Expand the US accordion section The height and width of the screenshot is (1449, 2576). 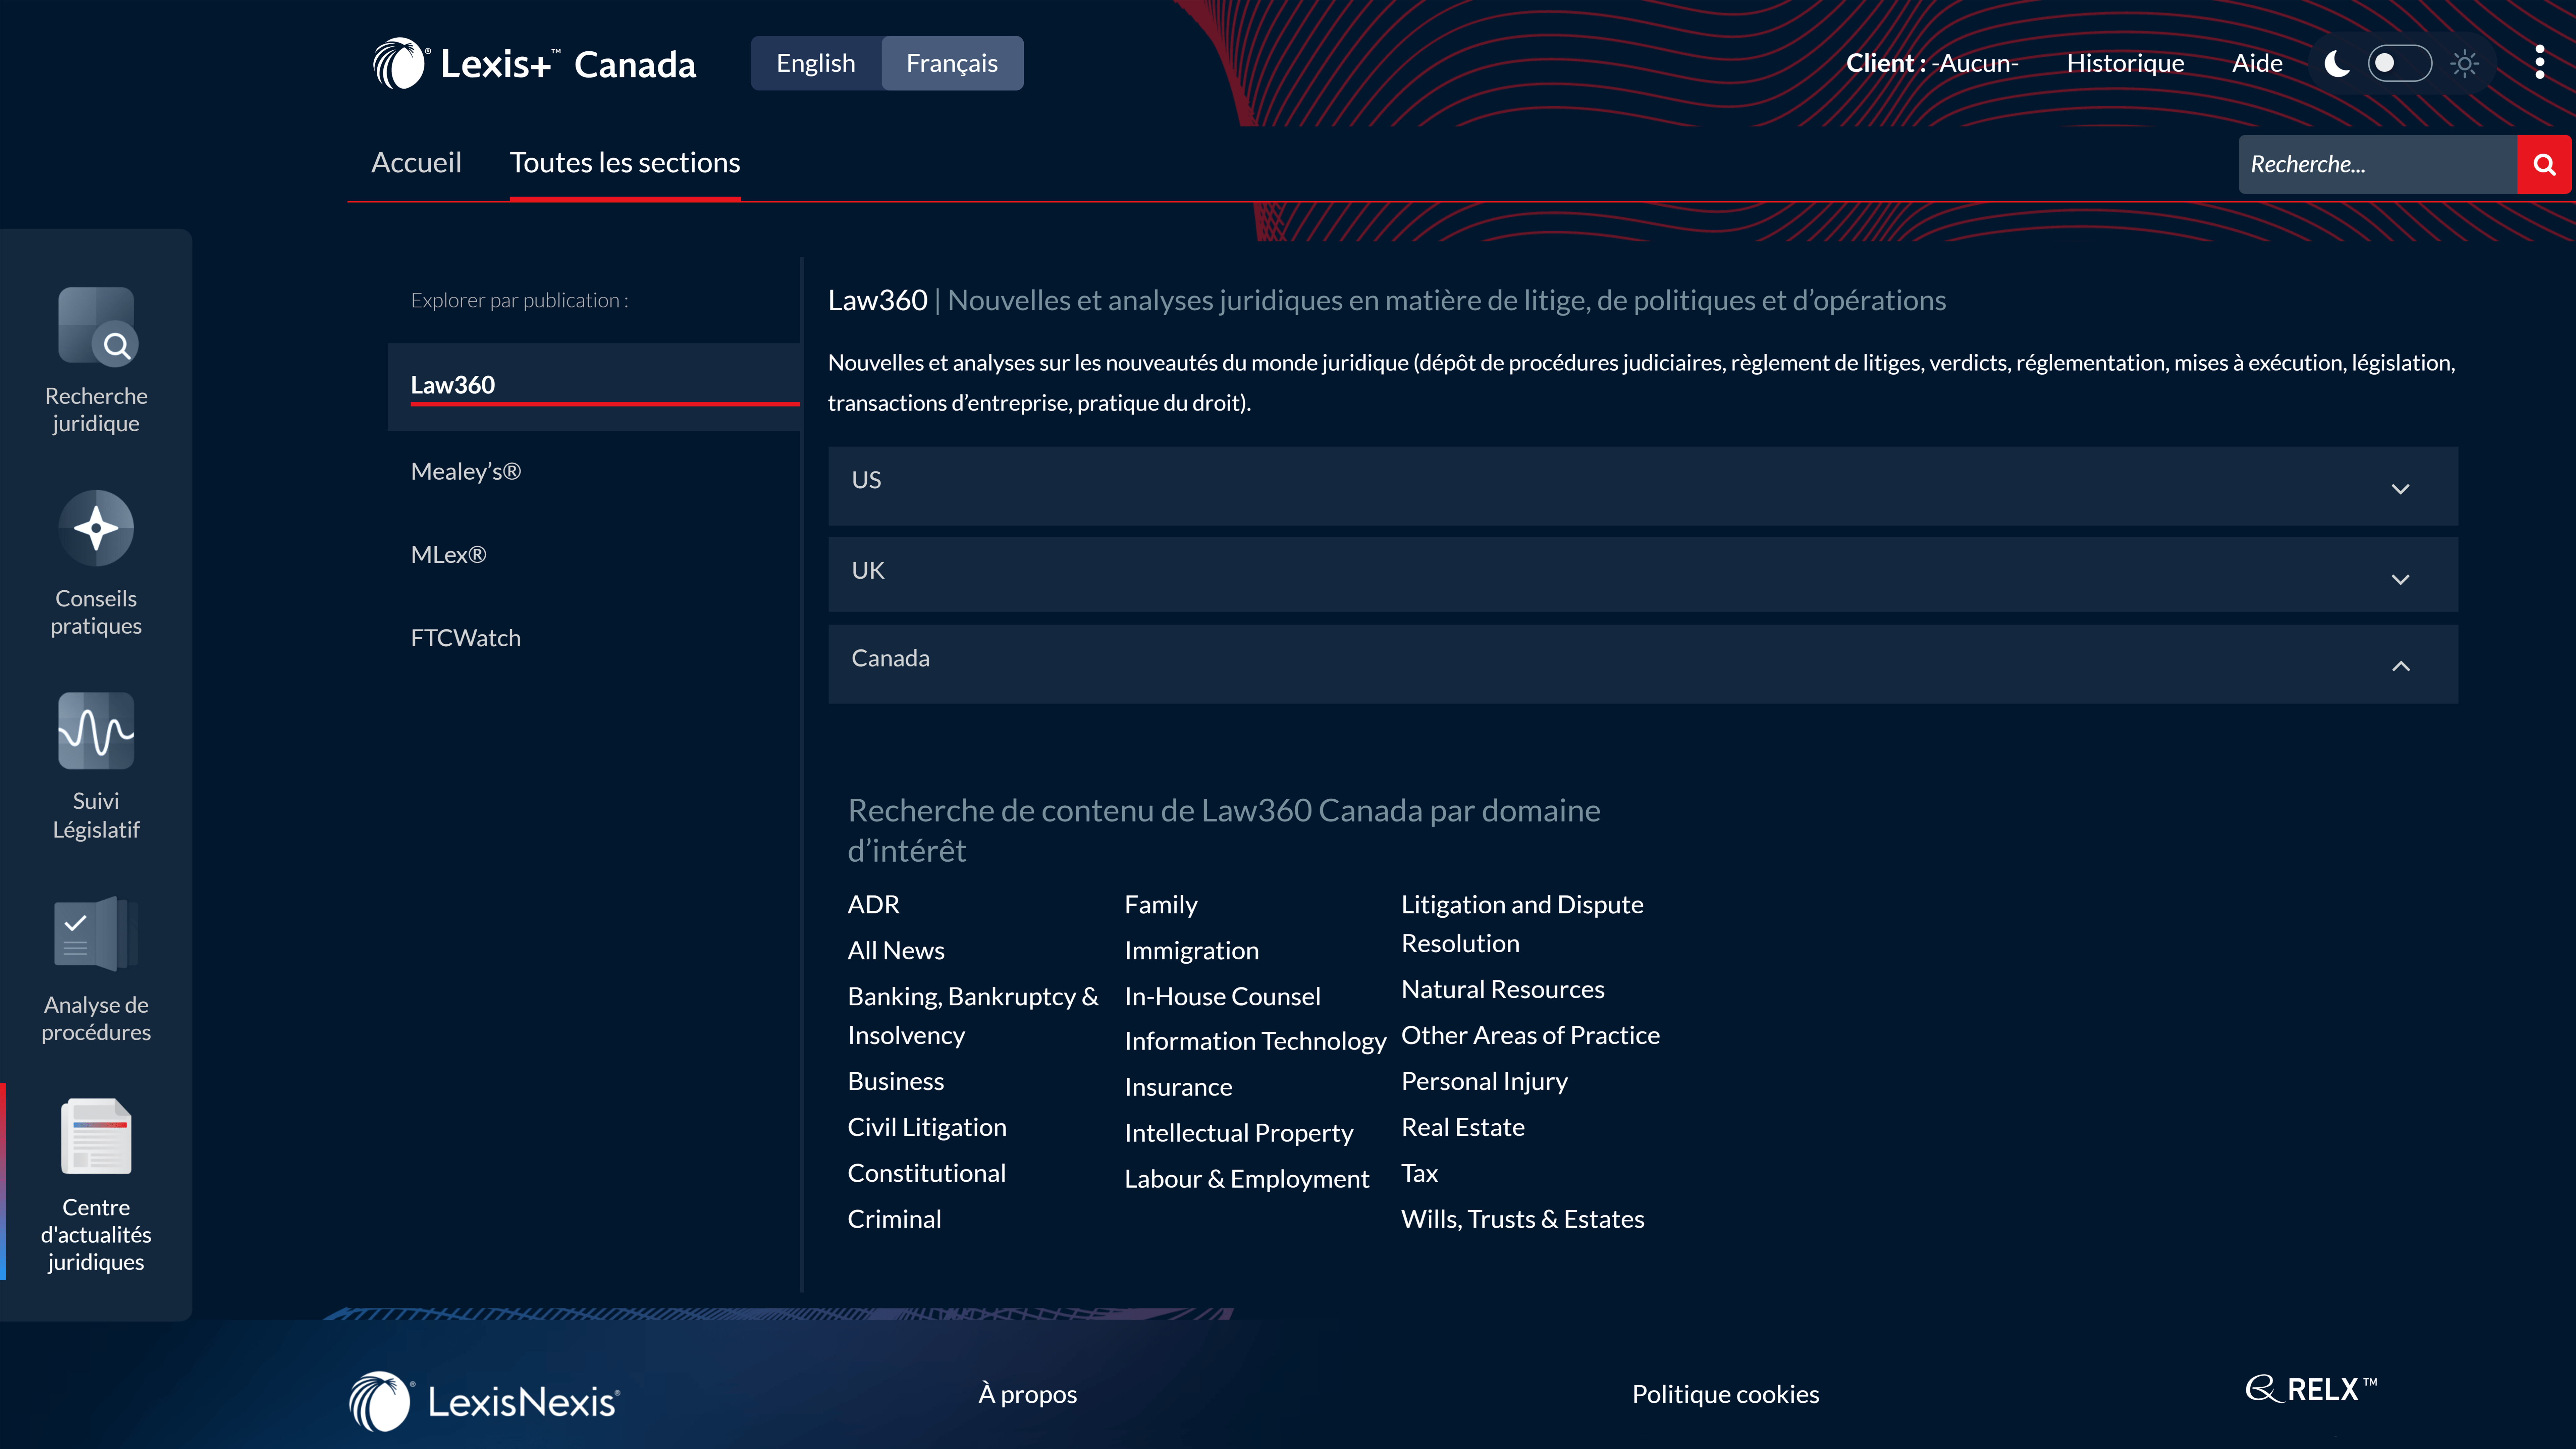tap(1643, 486)
